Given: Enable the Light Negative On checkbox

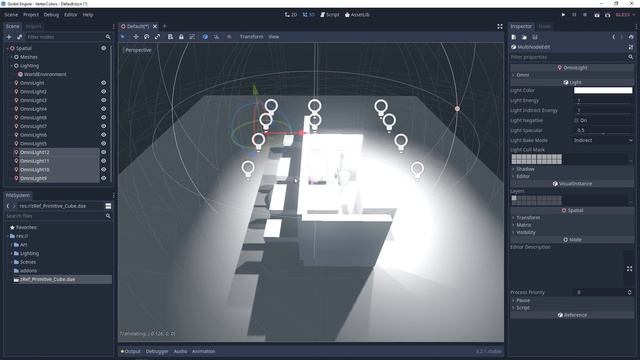Looking at the screenshot, I should [x=576, y=120].
